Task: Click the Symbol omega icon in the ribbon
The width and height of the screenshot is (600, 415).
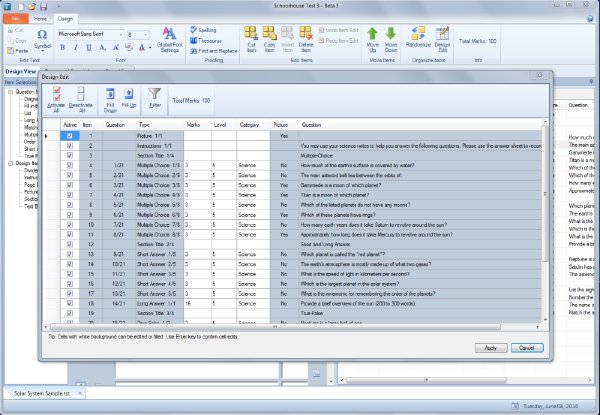Action: click(x=42, y=35)
